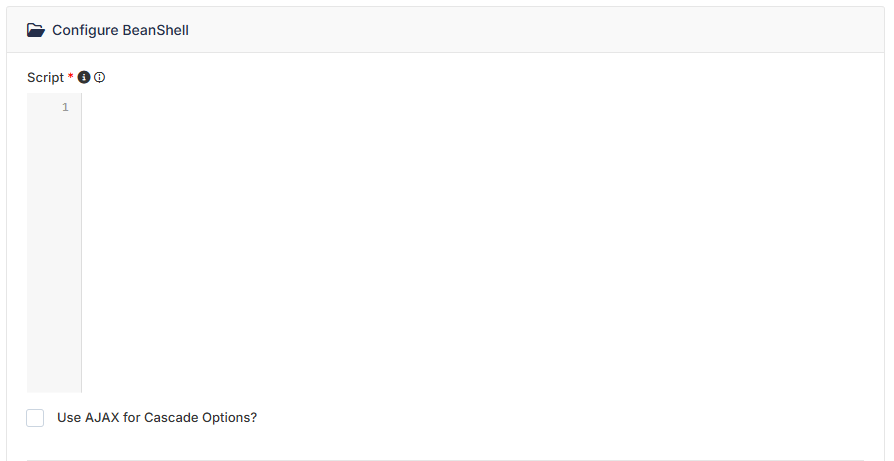Click the empty middle of the Script code editor

point(473,243)
